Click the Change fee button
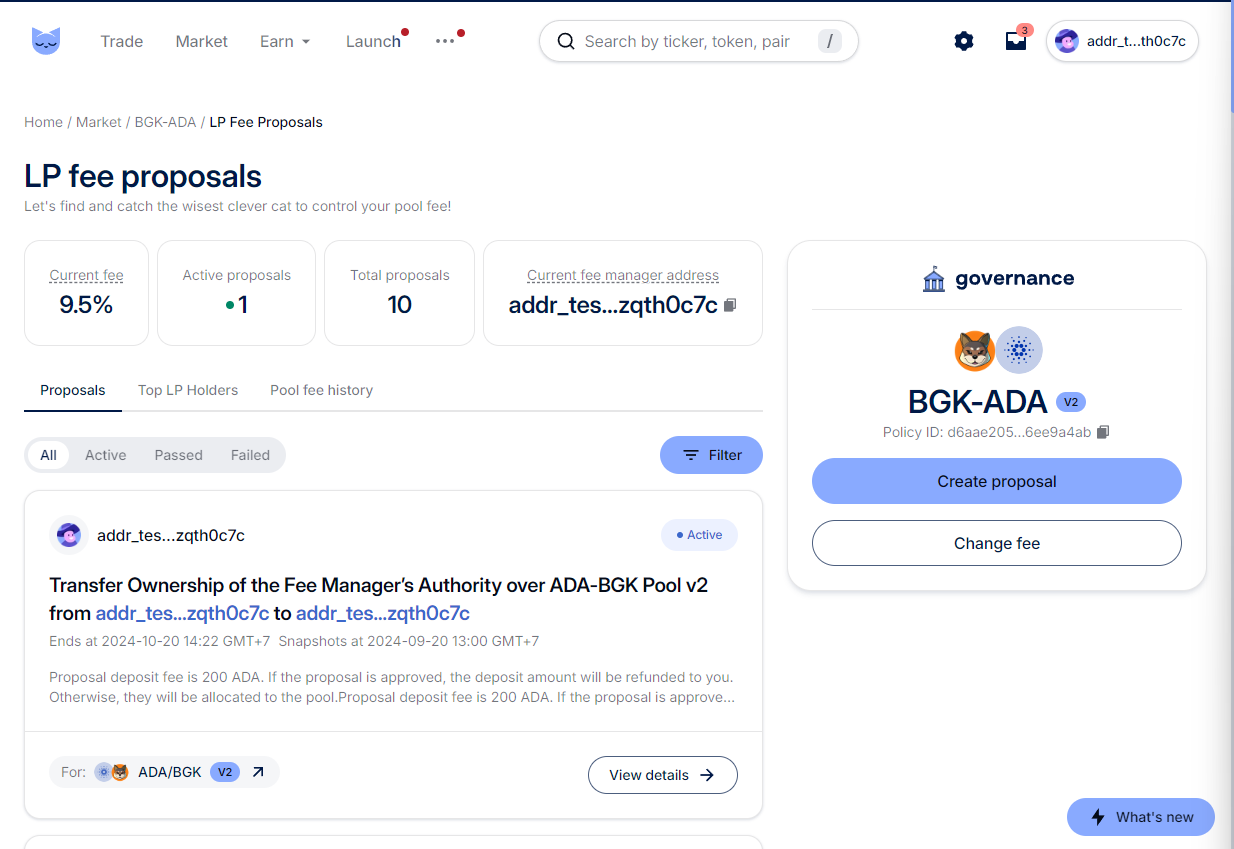This screenshot has width=1234, height=849. coord(996,543)
